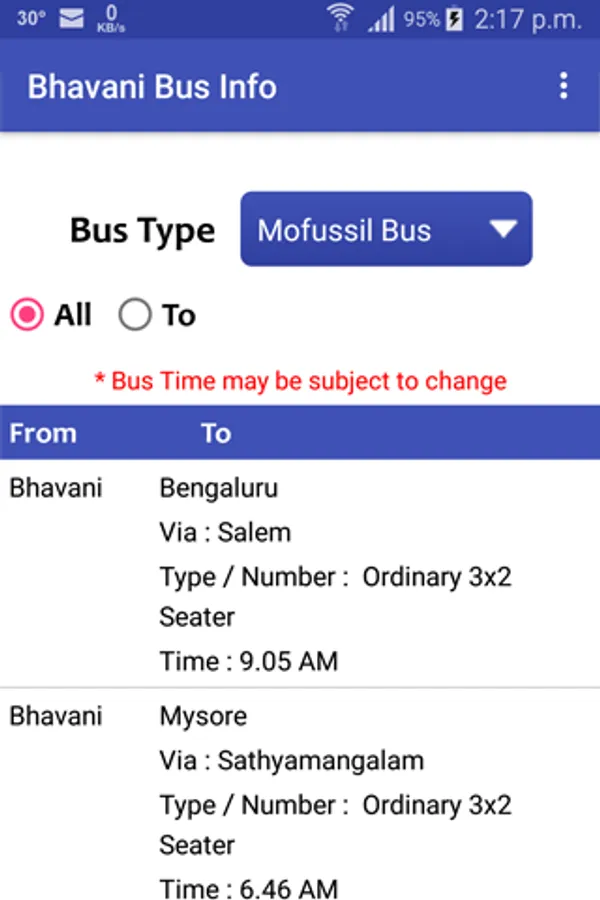Select the To radio button
600x900 pixels.
tap(135, 316)
